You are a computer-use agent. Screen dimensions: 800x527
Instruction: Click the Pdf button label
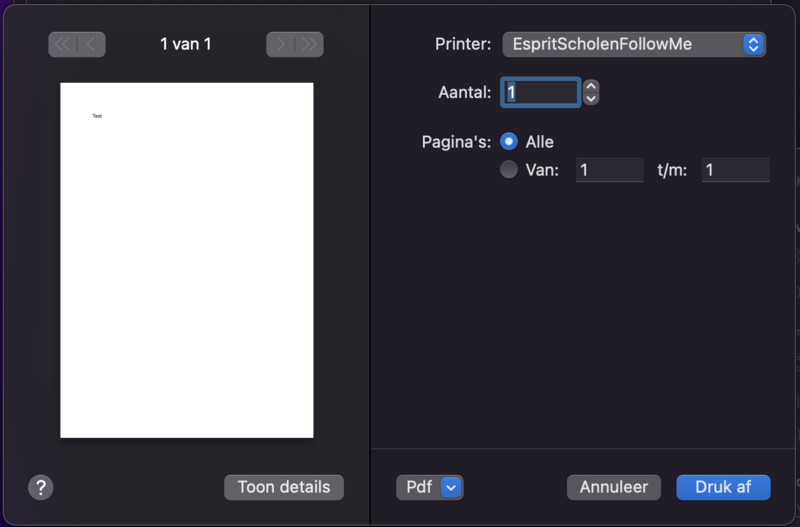(x=419, y=487)
